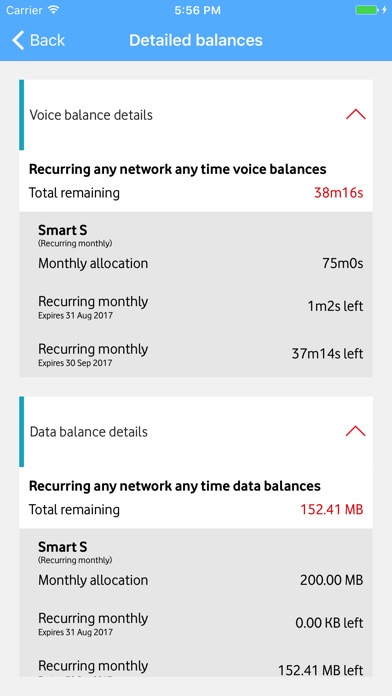
Task: Tap the Data balance details header
Action: pyautogui.click(x=196, y=431)
